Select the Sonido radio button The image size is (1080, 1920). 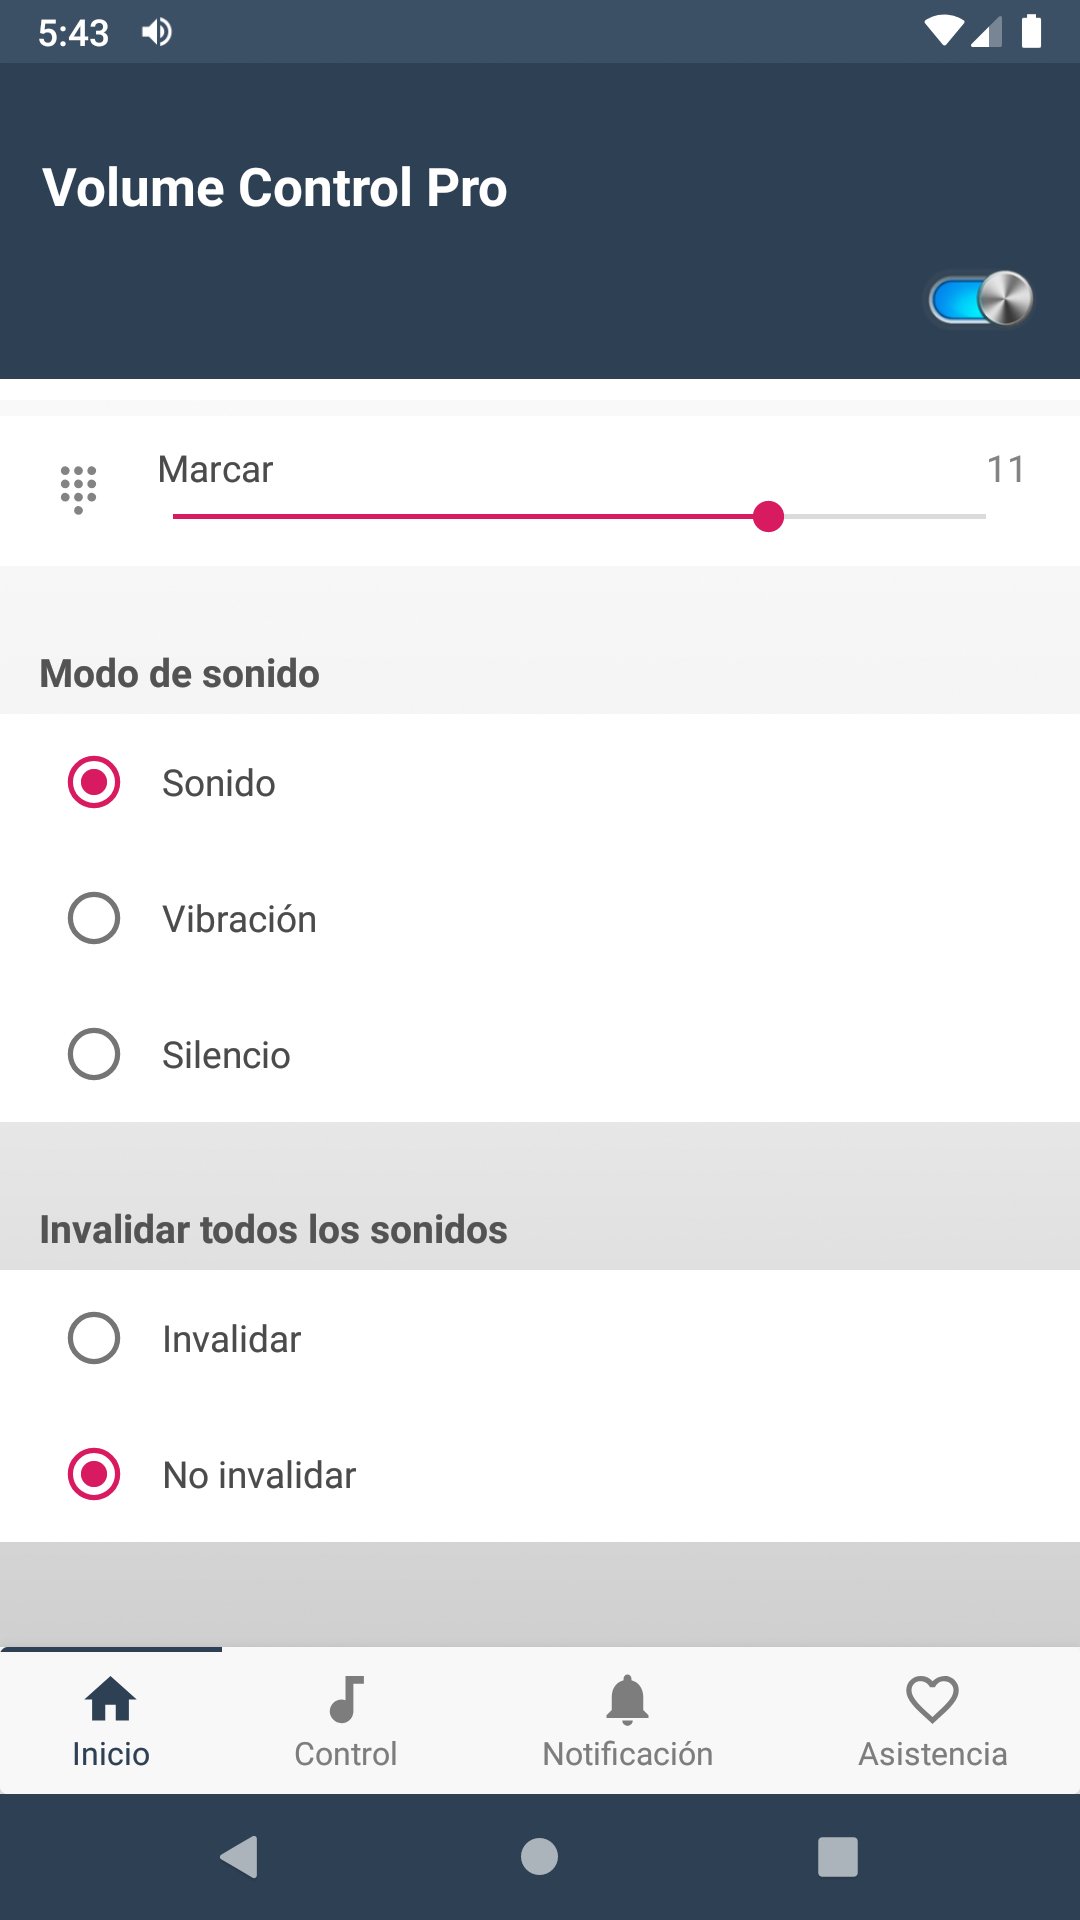(x=94, y=782)
